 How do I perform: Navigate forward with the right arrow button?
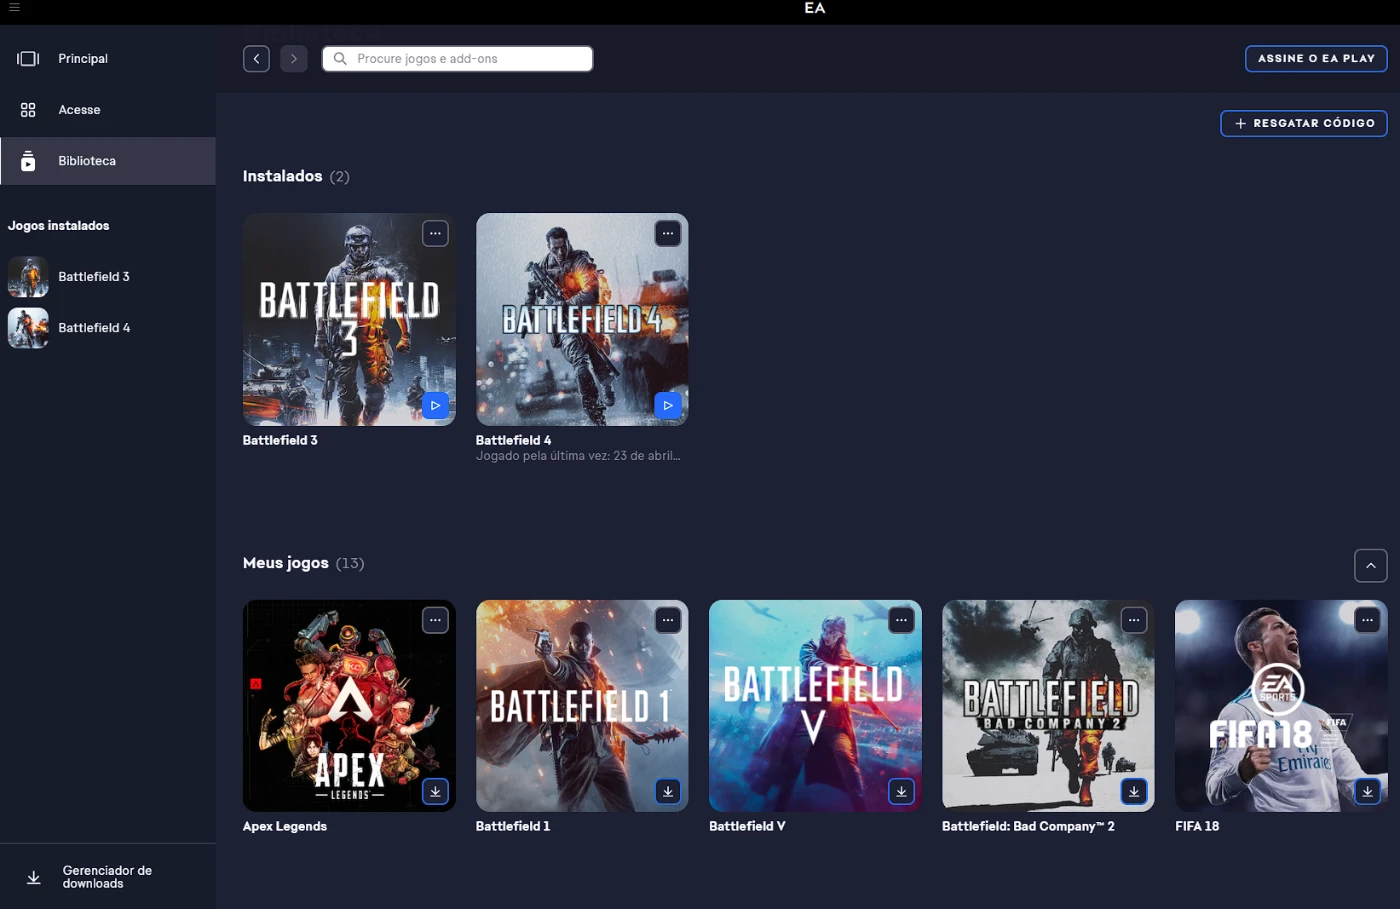294,59
